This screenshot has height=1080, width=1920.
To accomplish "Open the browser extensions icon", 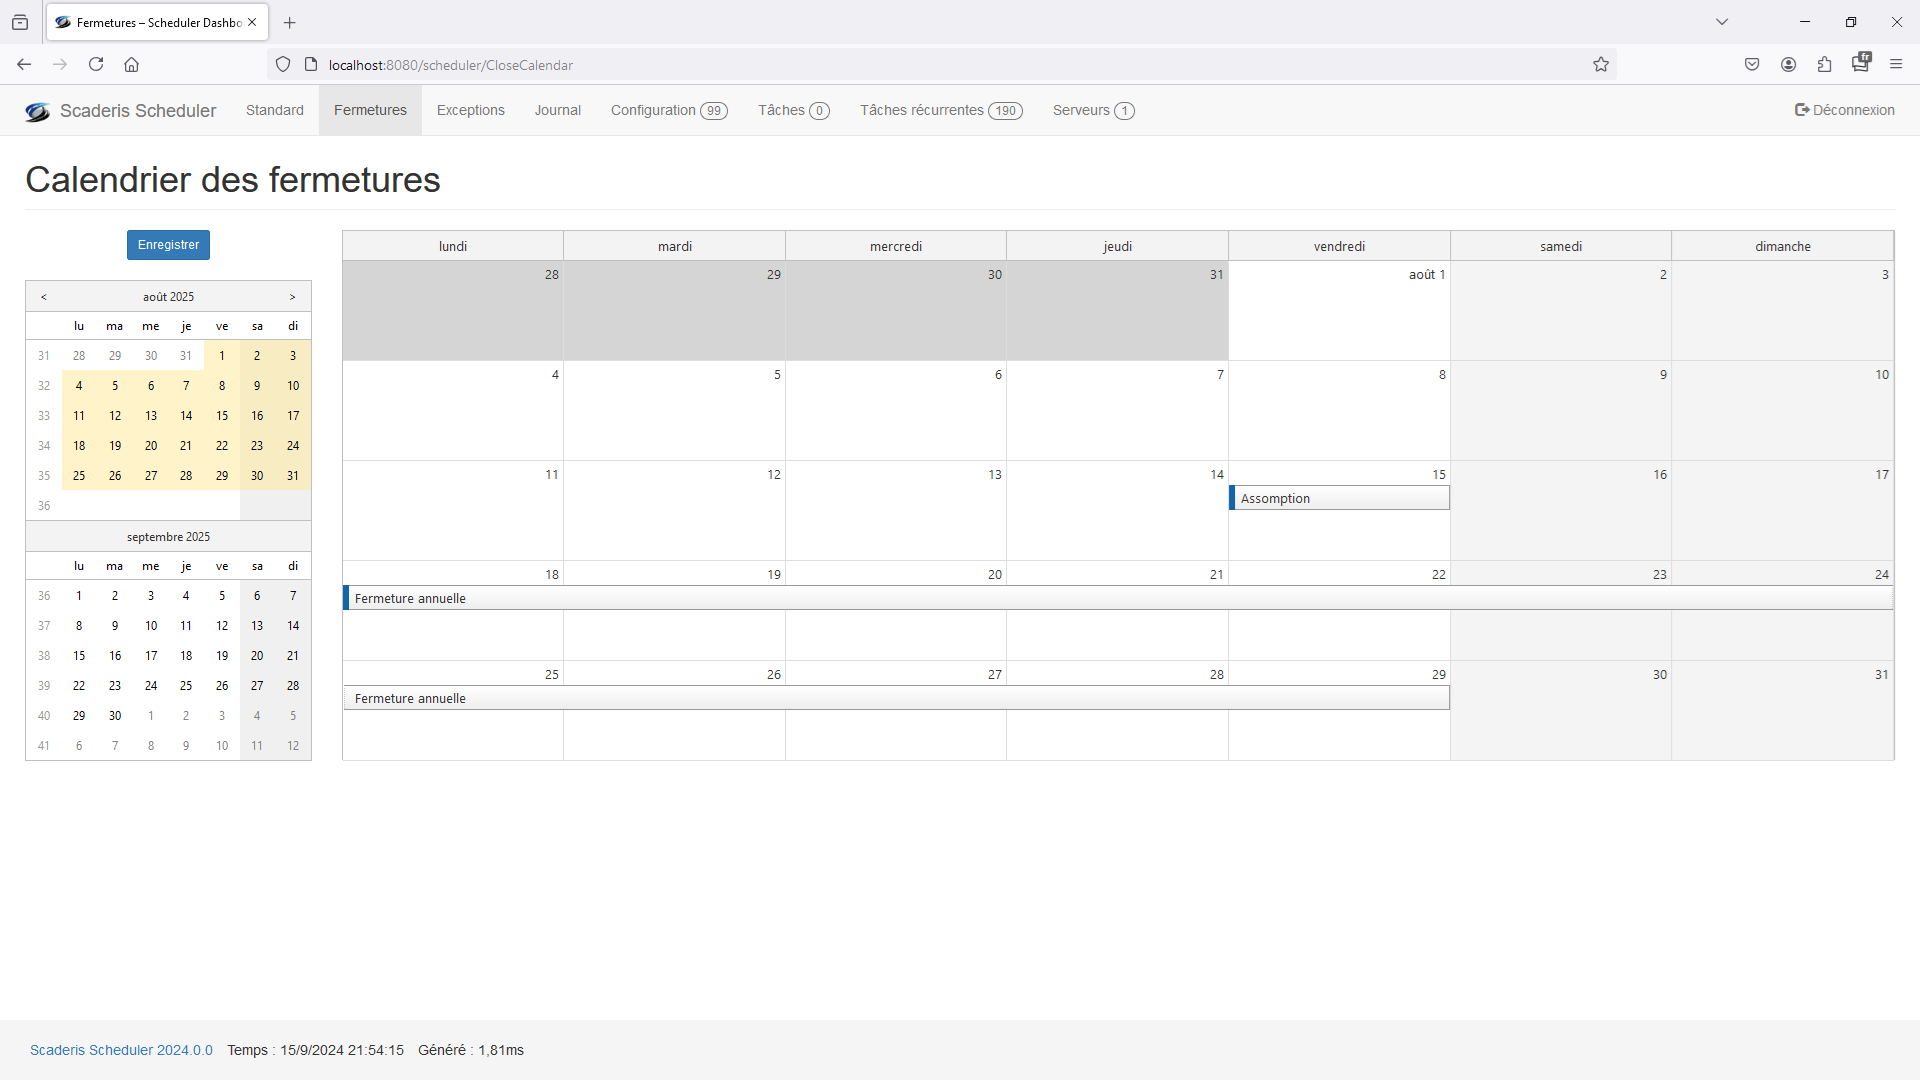I will [x=1824, y=65].
